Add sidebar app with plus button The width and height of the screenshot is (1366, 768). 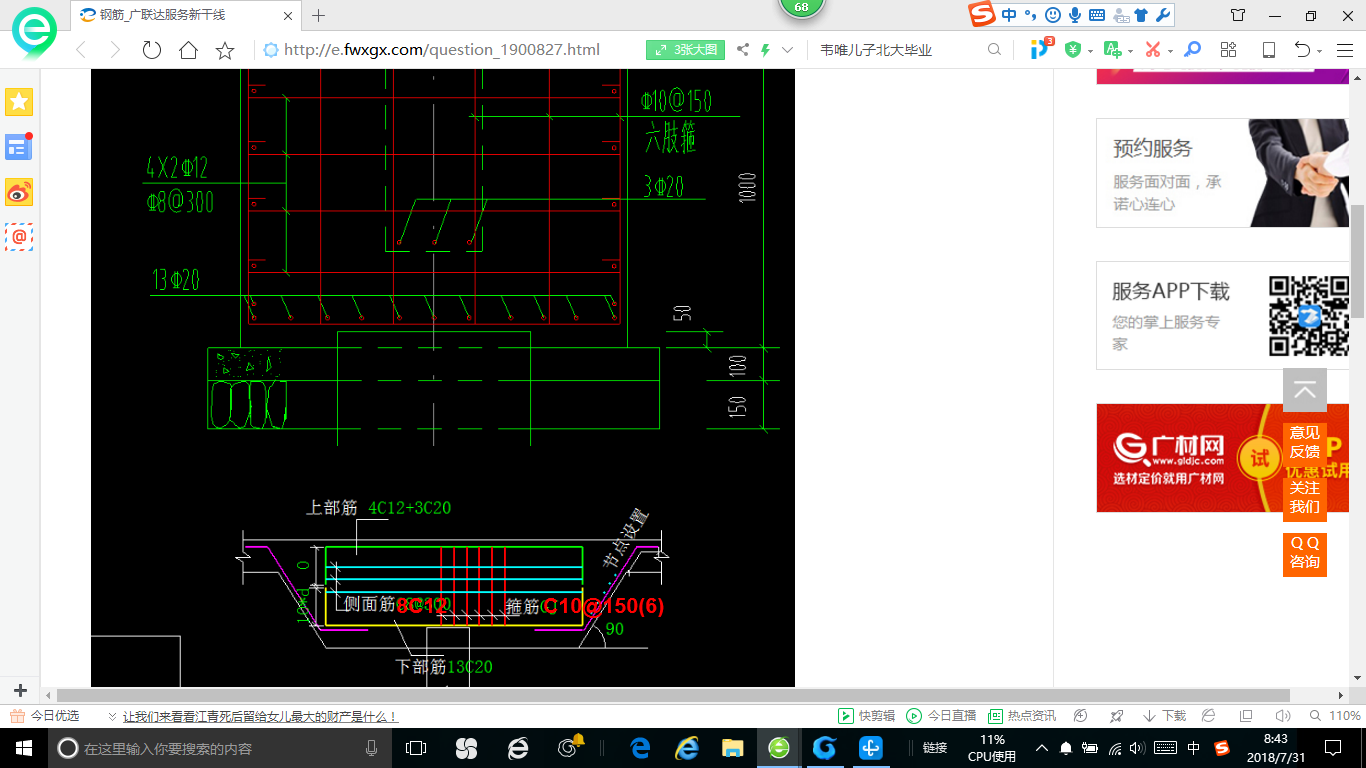pos(20,690)
